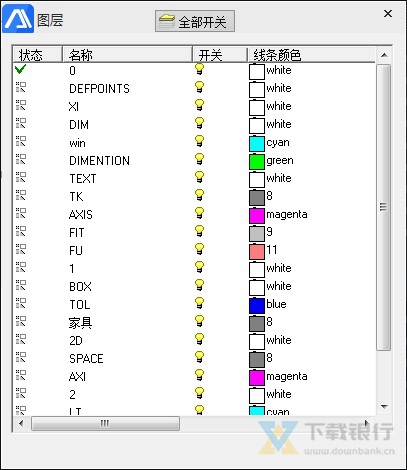Open the gray color swatch of TK layer

257,197
